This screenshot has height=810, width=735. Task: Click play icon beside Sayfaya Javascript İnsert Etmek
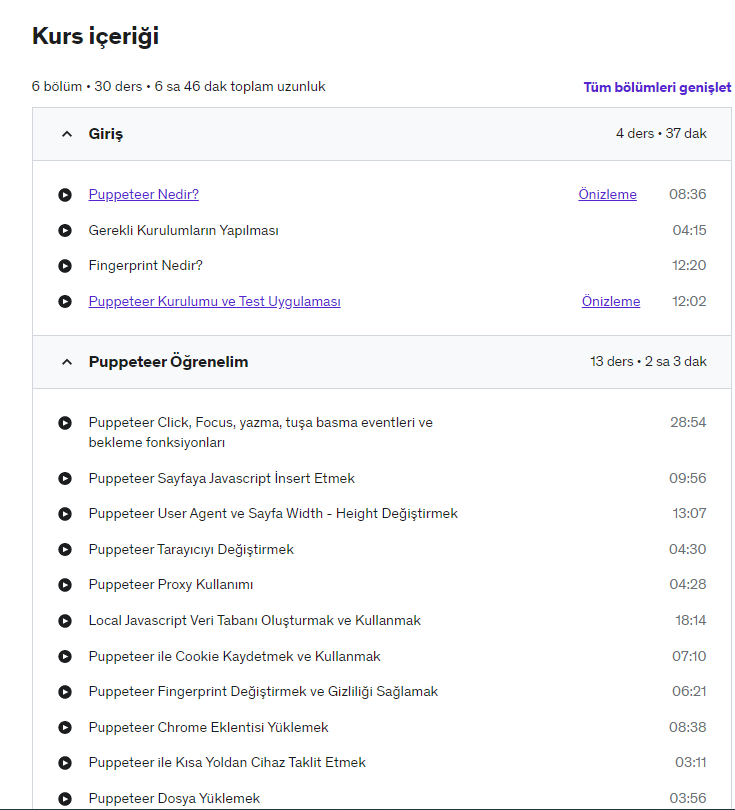click(65, 478)
